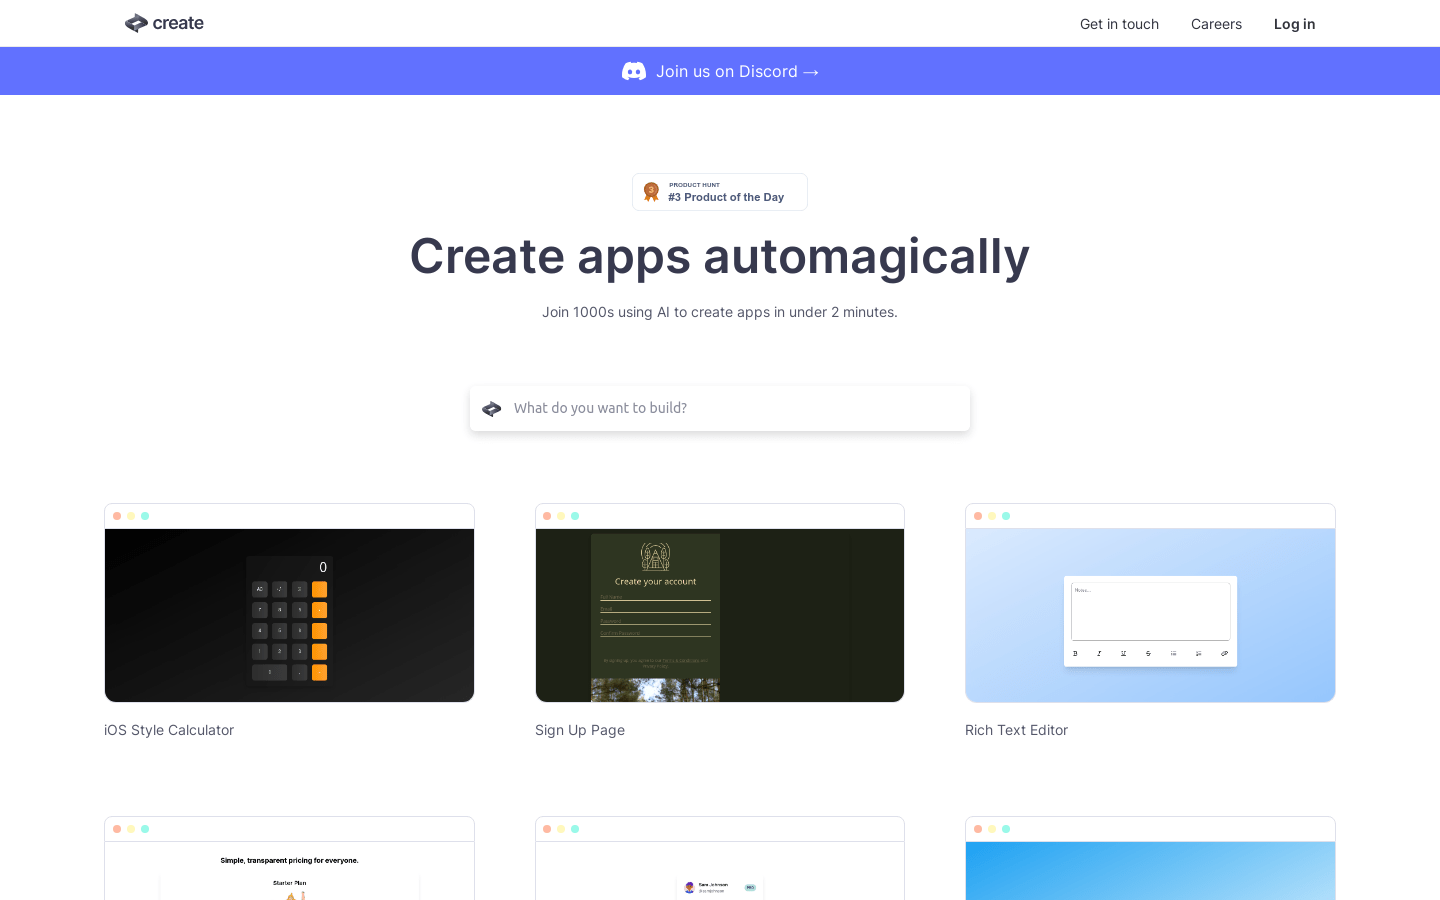This screenshot has width=1440, height=900.
Task: Select the Italic icon in the text editor toolbar
Action: coord(1099,653)
